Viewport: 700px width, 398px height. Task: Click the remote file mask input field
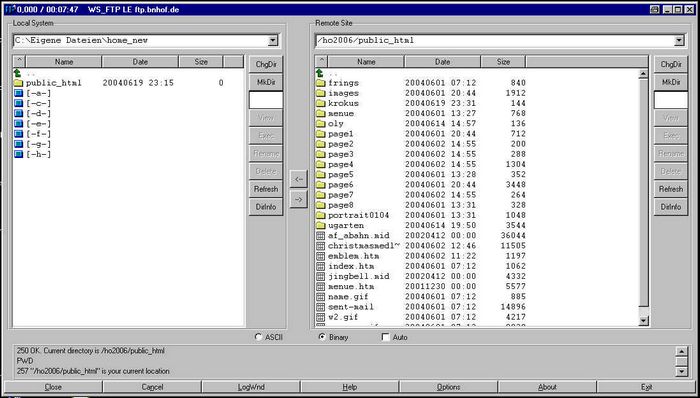[671, 100]
